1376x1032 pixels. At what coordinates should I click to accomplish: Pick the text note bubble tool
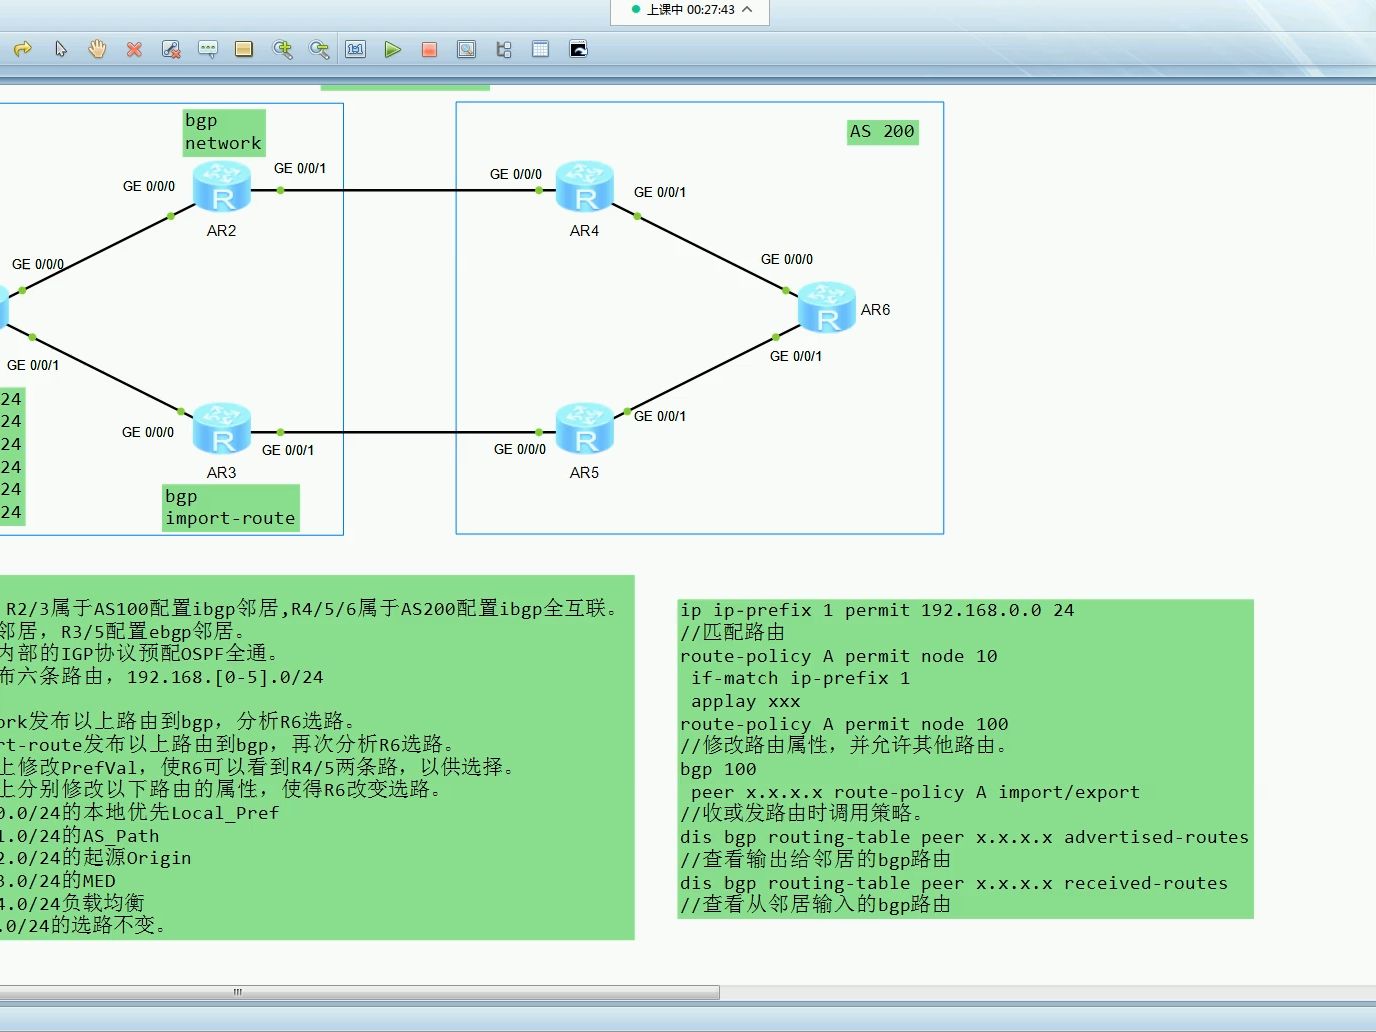[x=208, y=49]
